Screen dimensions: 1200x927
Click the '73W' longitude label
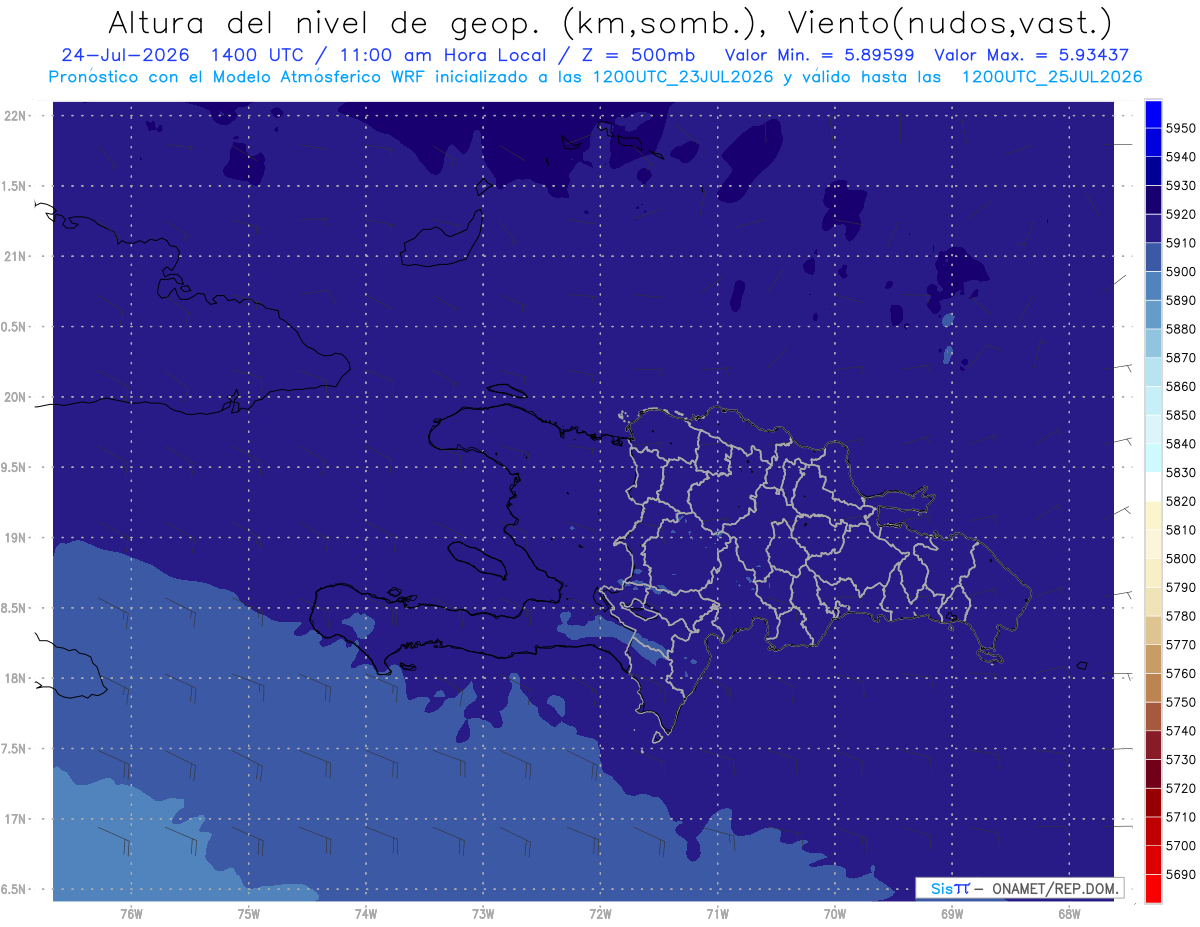tap(483, 913)
